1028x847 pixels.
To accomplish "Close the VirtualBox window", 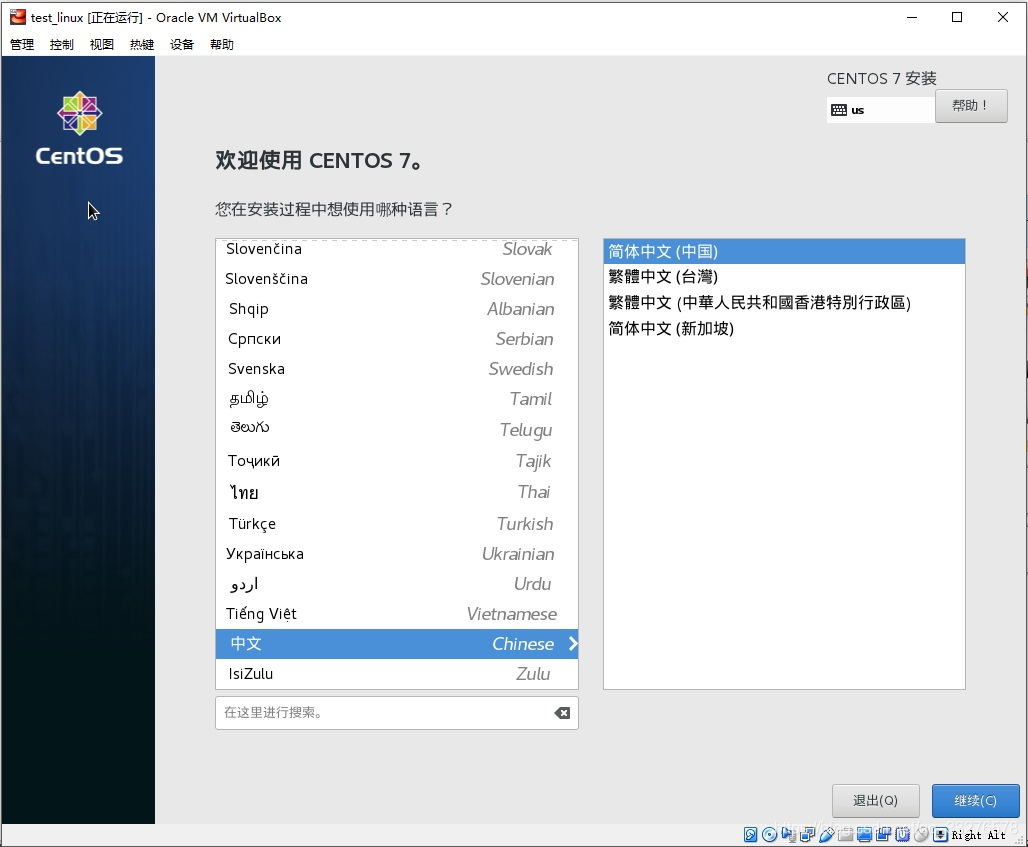I will (1003, 17).
